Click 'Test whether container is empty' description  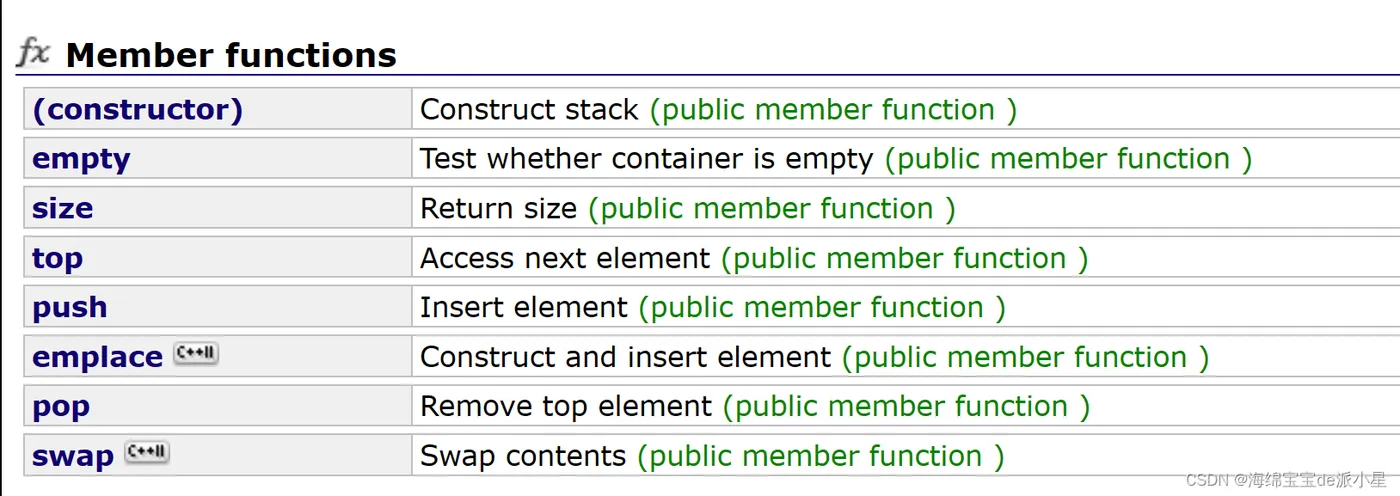(x=646, y=159)
